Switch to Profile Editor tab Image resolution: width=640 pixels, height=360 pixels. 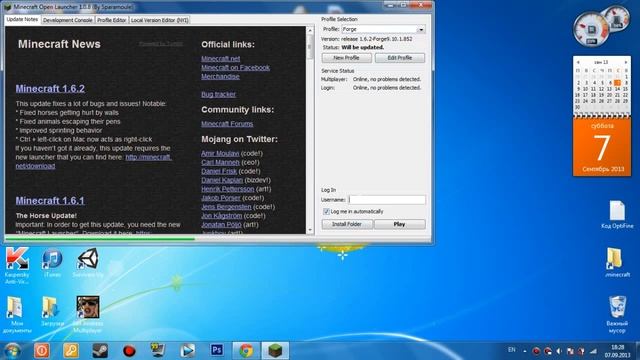(111, 20)
